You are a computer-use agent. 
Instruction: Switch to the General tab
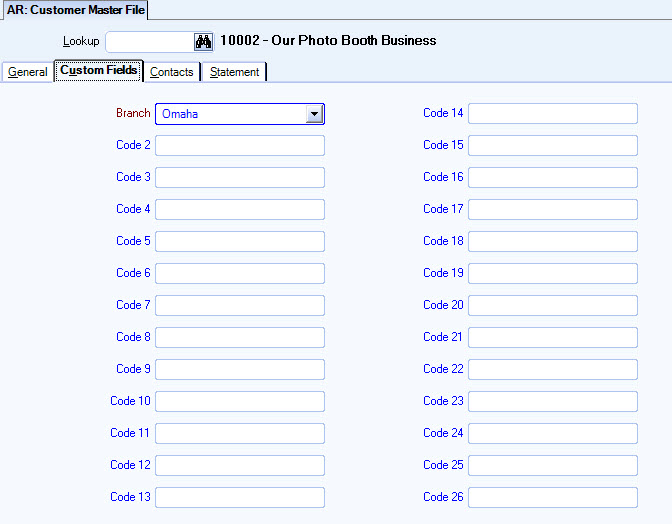click(28, 72)
